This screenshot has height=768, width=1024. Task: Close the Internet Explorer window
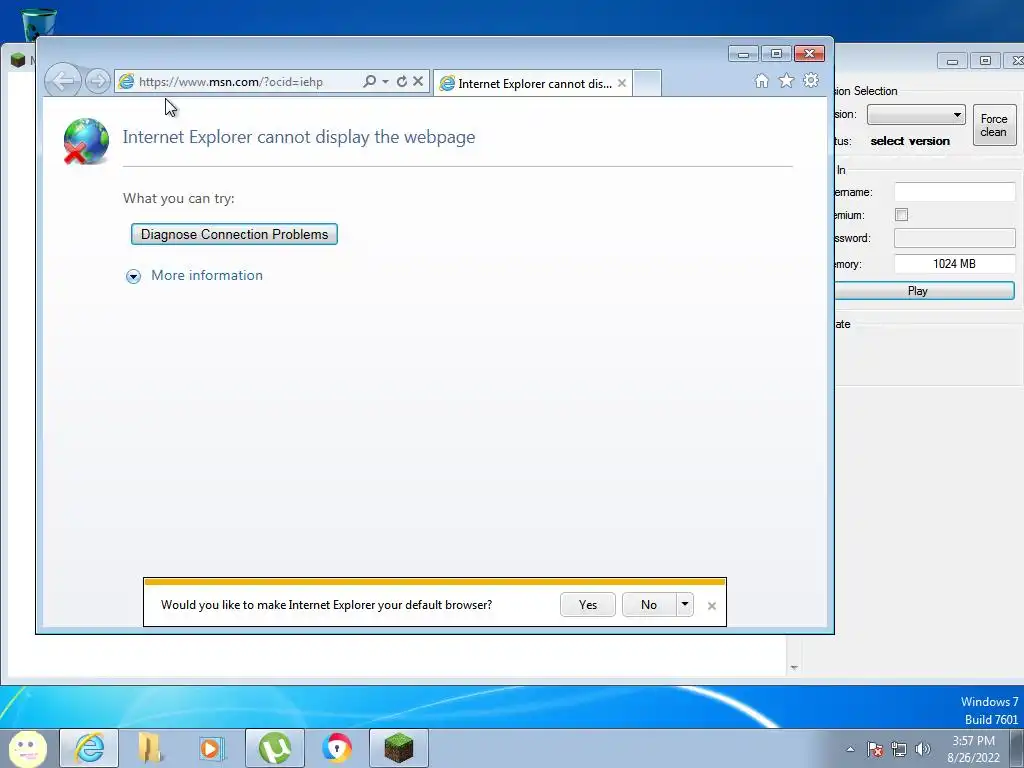point(809,54)
